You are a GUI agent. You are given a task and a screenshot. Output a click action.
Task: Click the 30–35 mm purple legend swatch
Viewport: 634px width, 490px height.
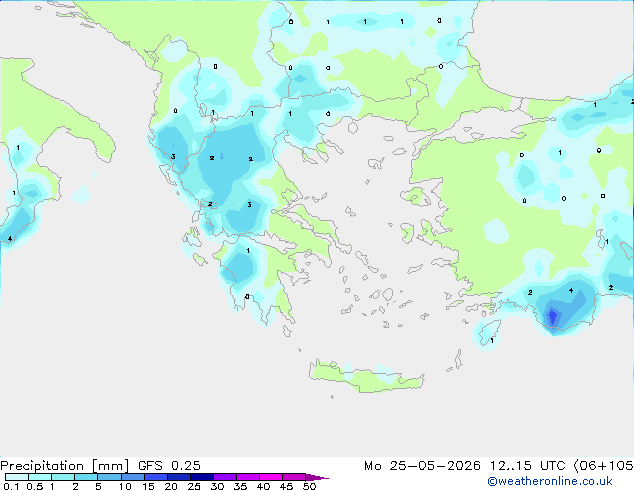pos(225,477)
